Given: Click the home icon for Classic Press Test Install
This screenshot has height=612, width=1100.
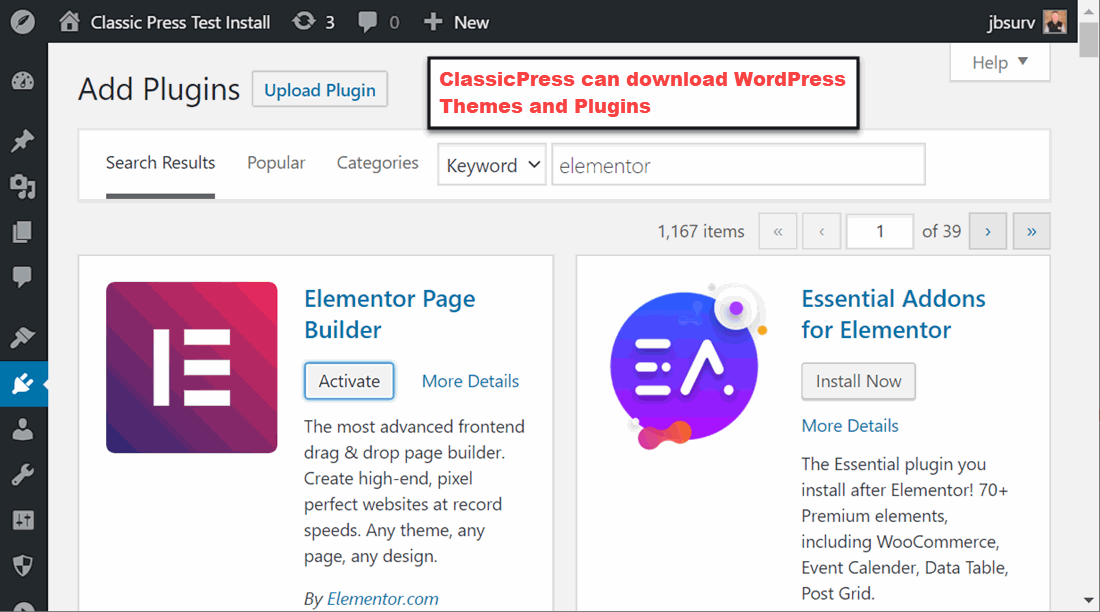Looking at the screenshot, I should [x=69, y=22].
